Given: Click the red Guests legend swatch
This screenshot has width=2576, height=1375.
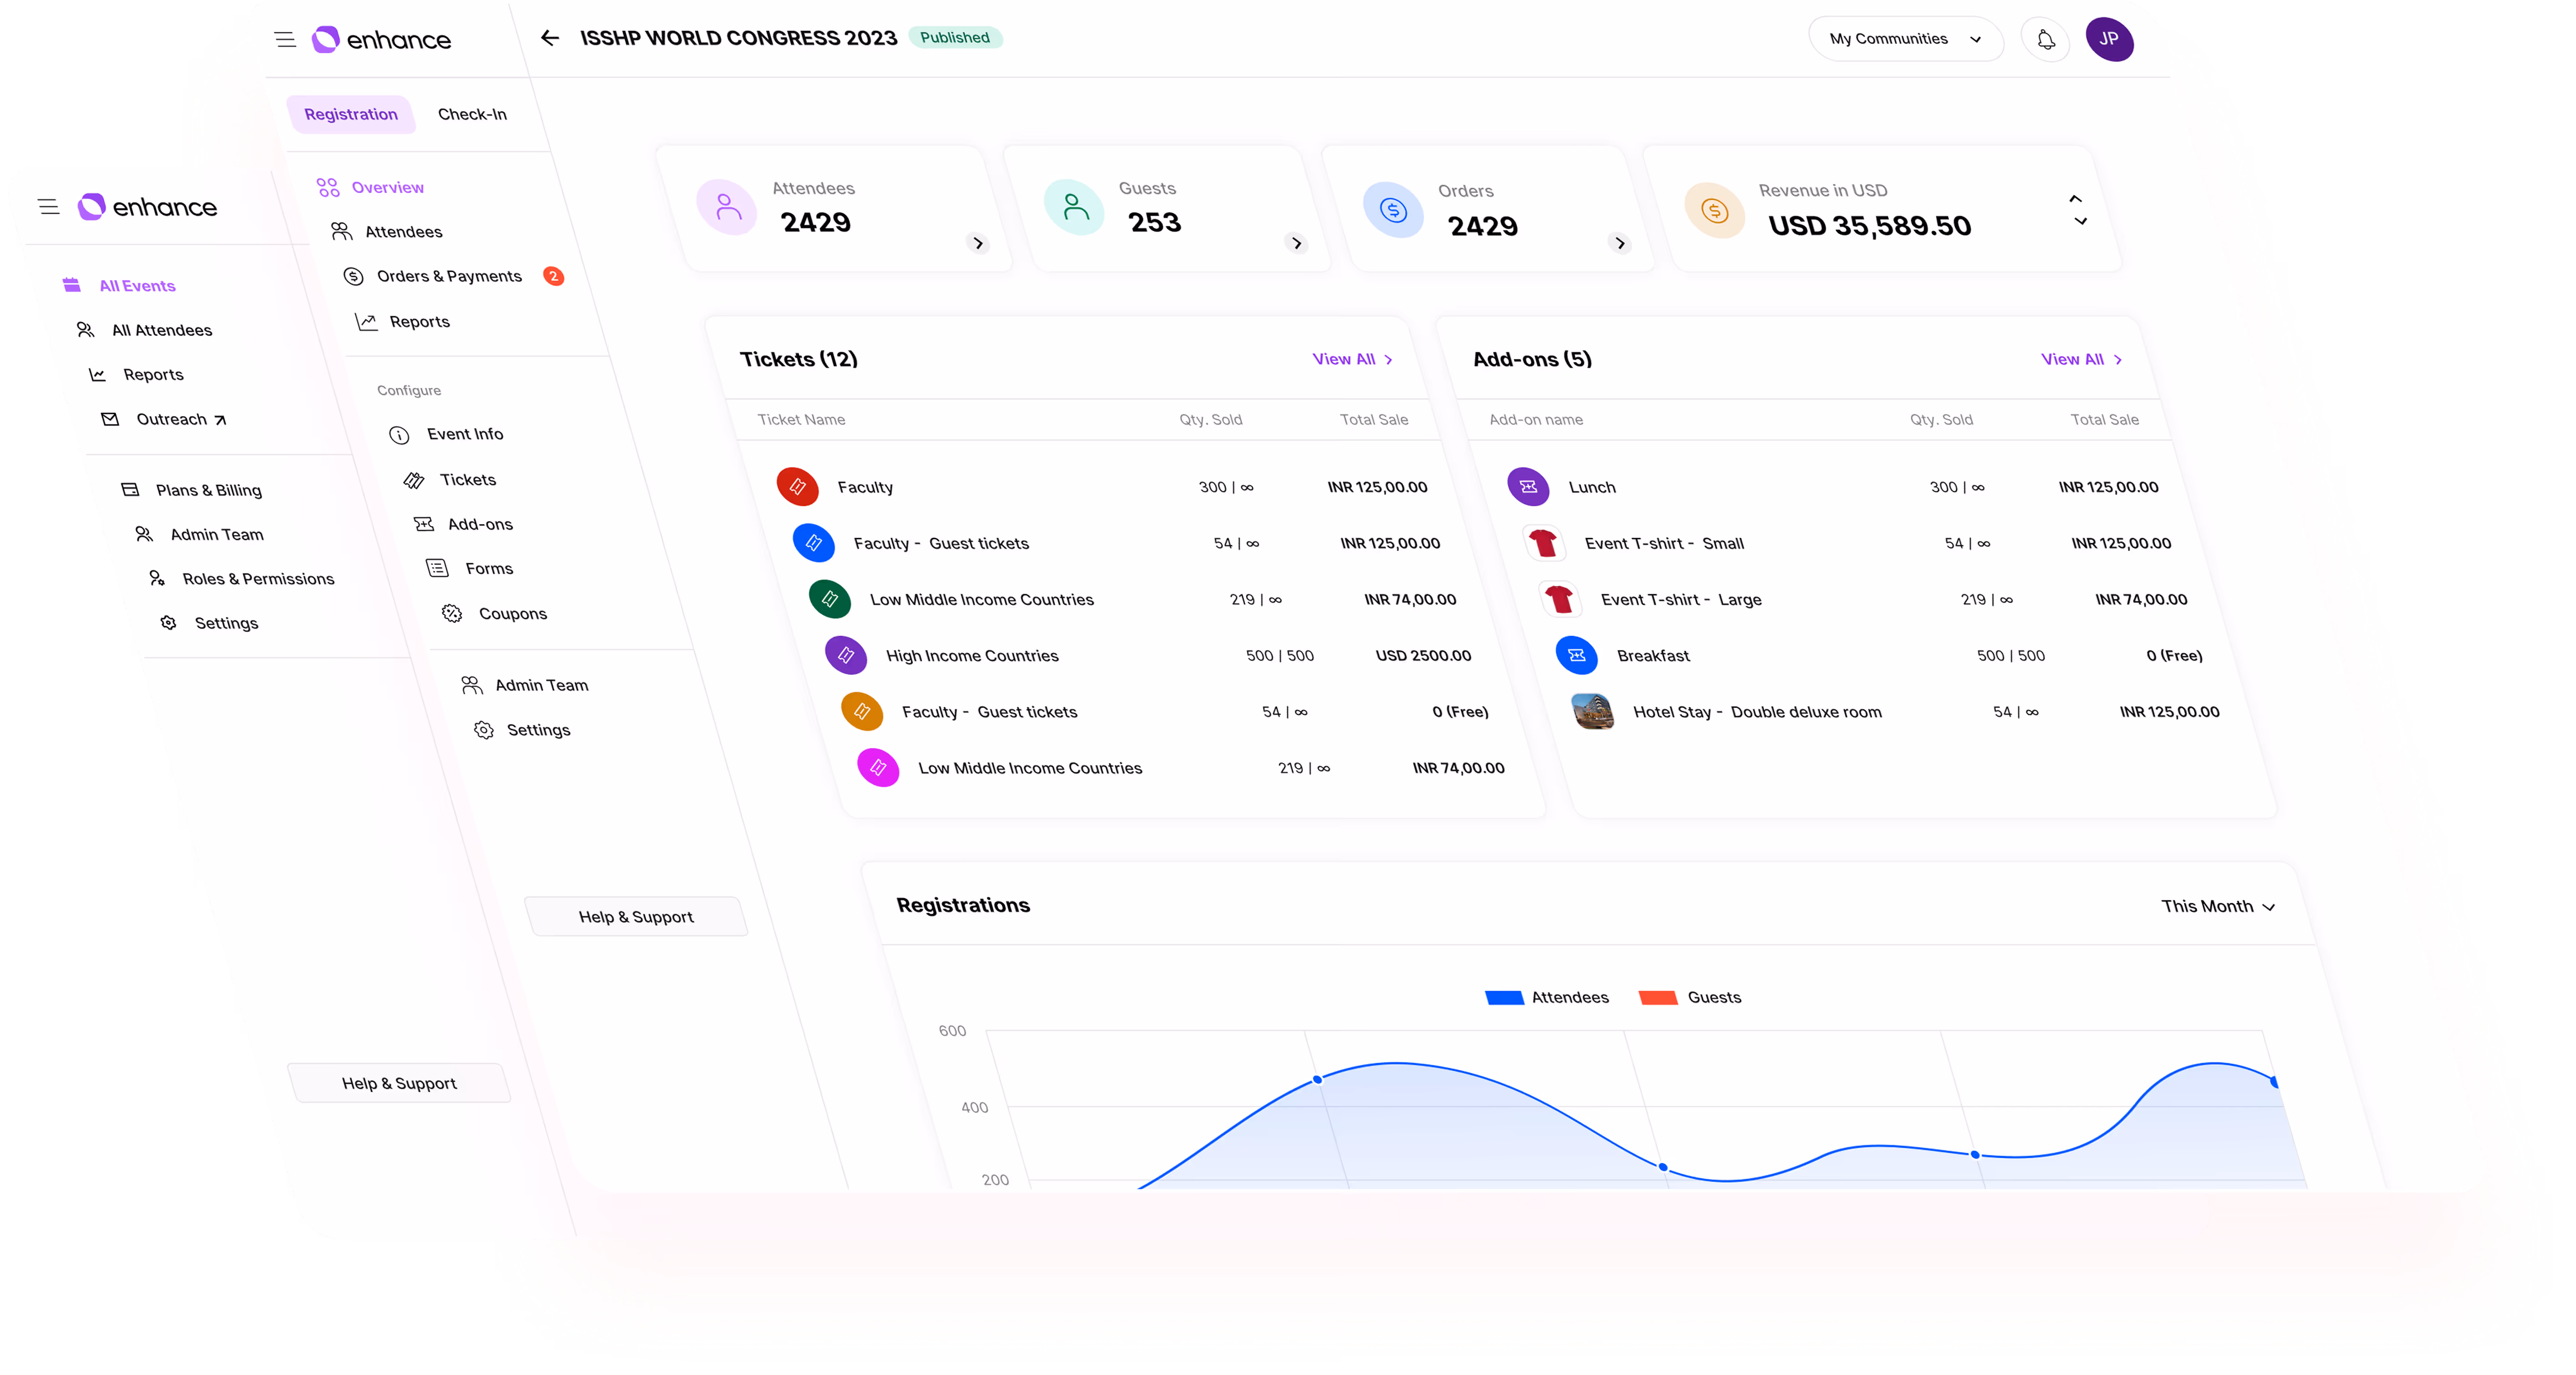Looking at the screenshot, I should (x=1657, y=997).
